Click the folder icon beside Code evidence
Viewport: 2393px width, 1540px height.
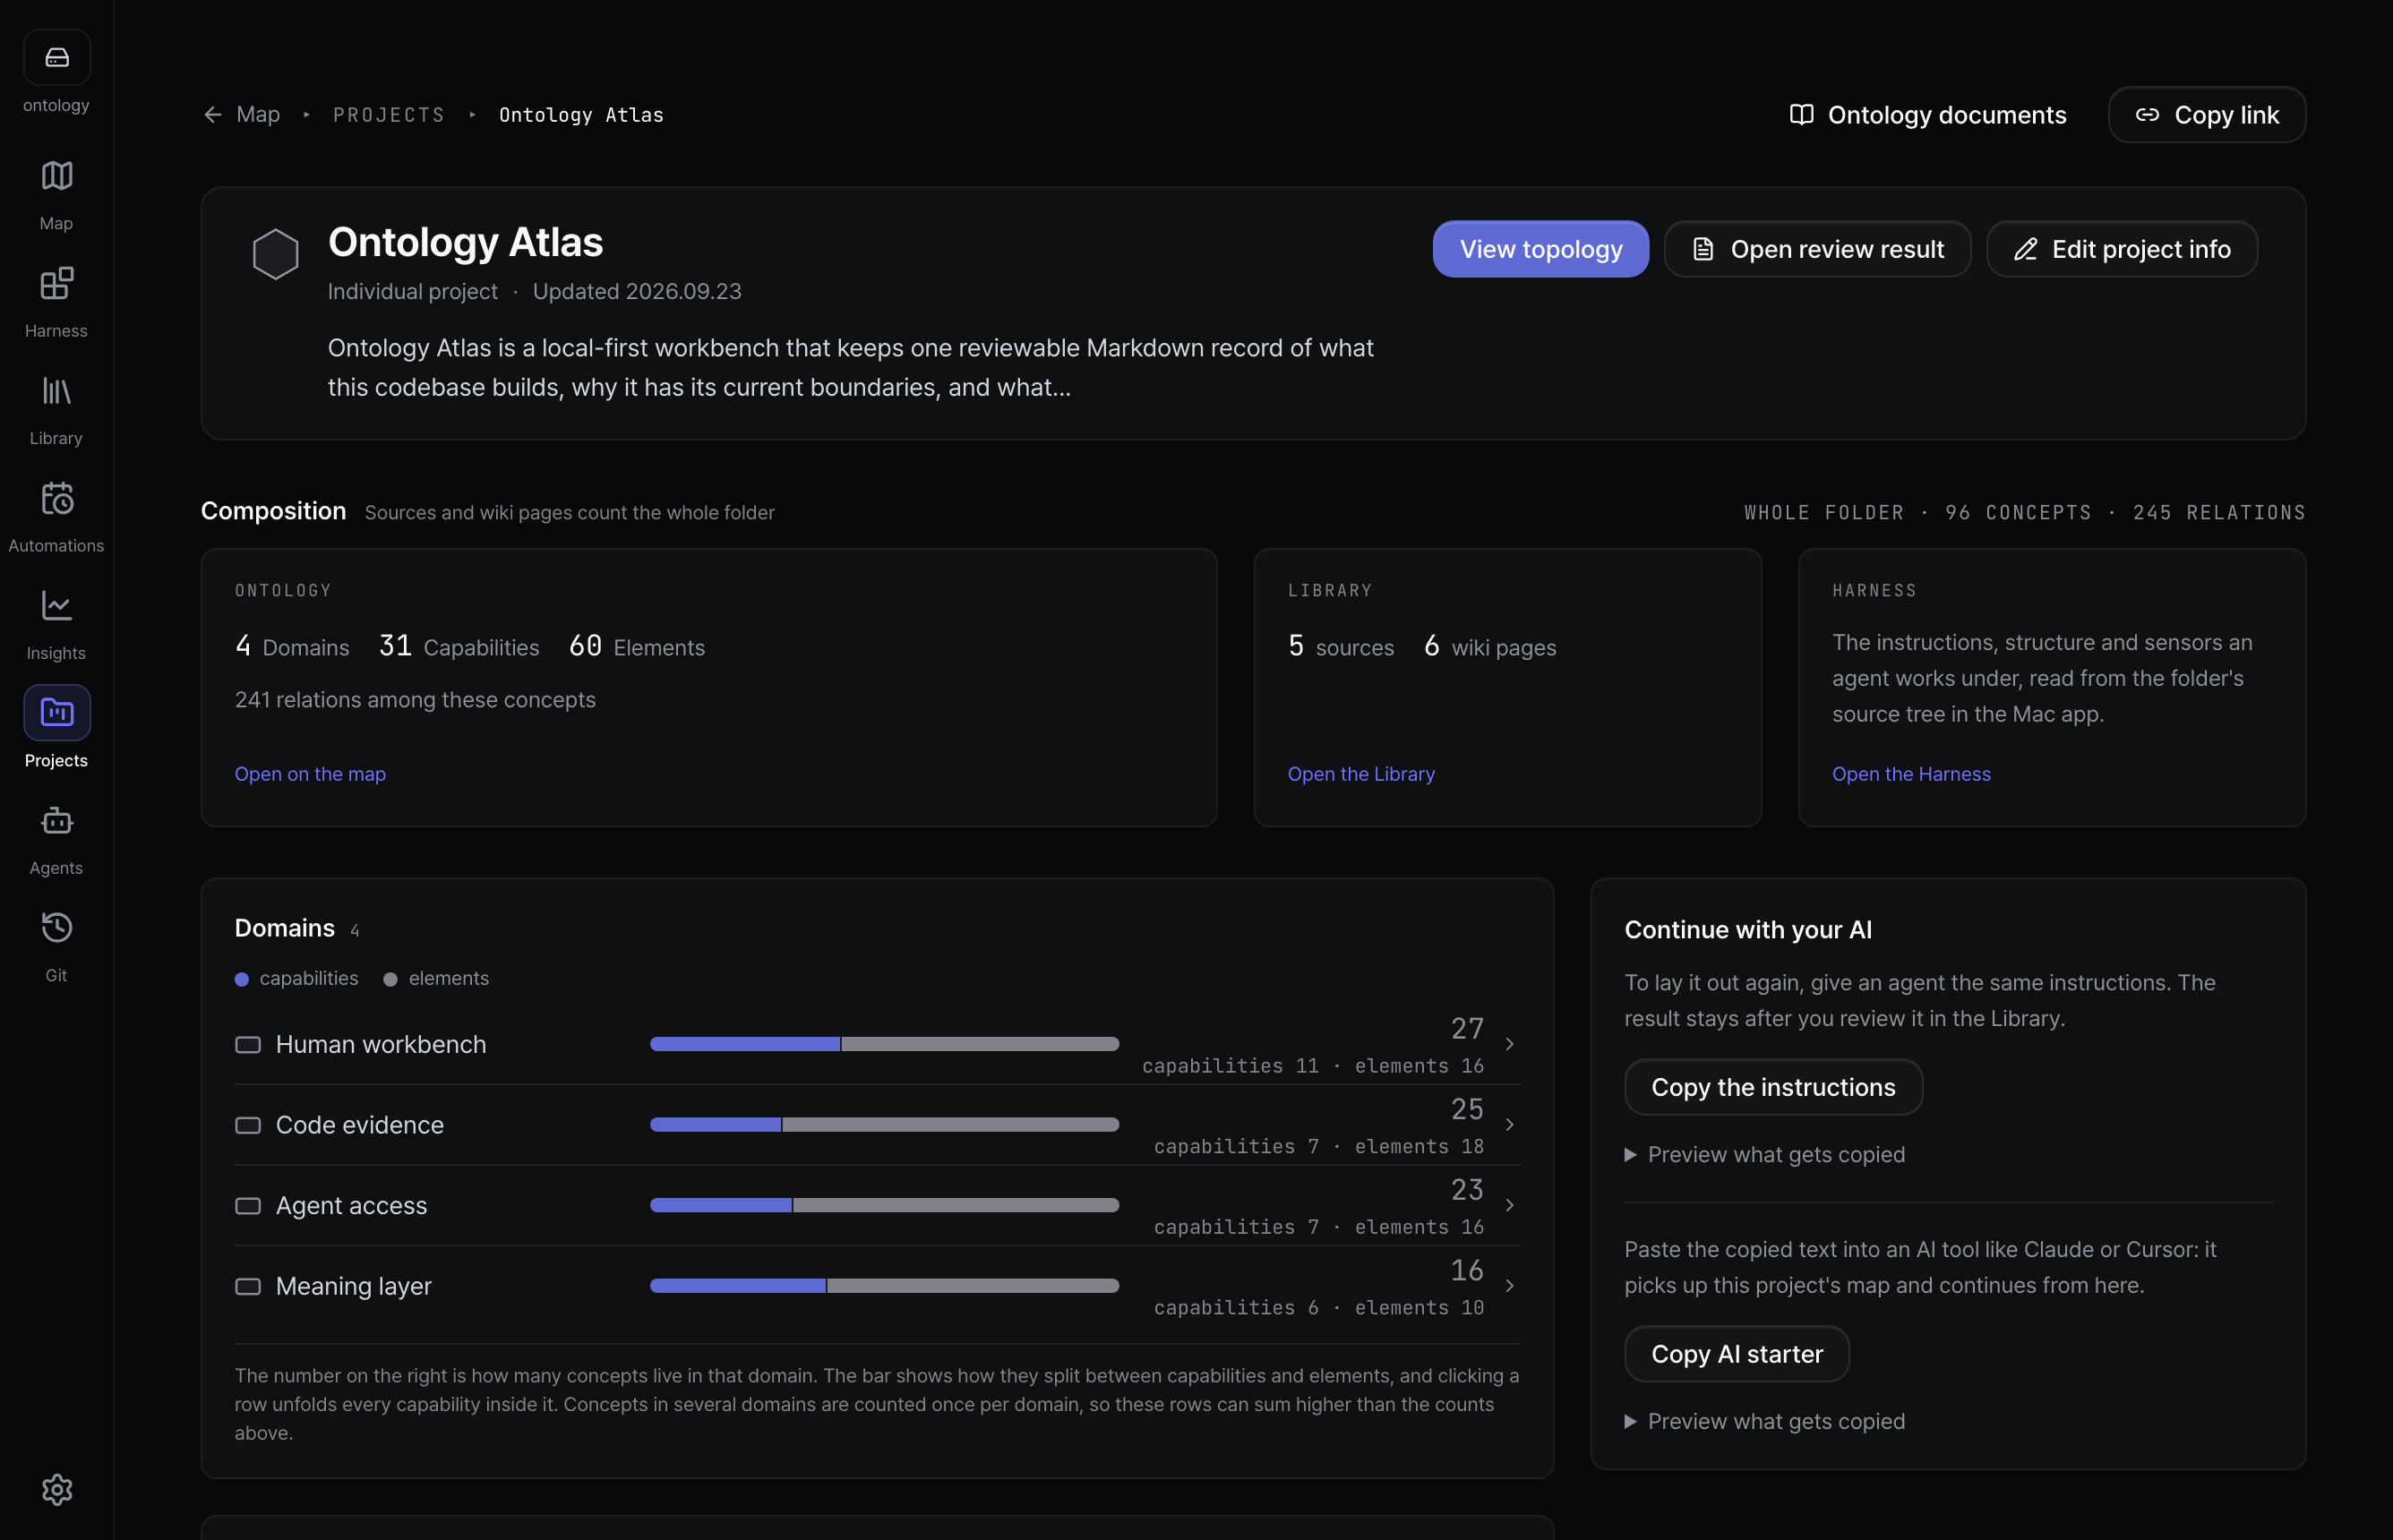[248, 1126]
